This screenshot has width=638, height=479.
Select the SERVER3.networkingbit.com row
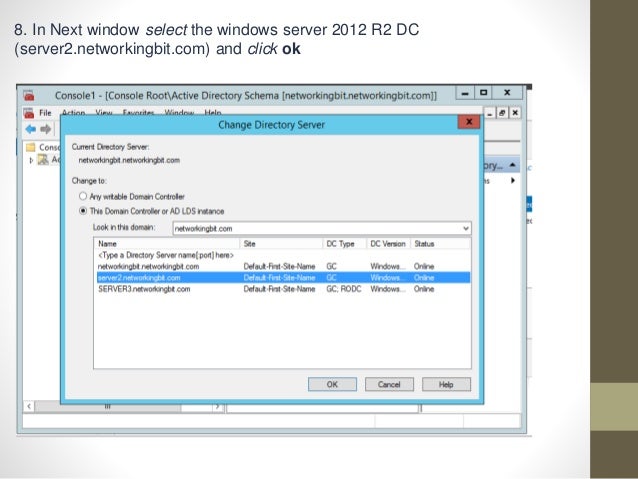coord(283,289)
